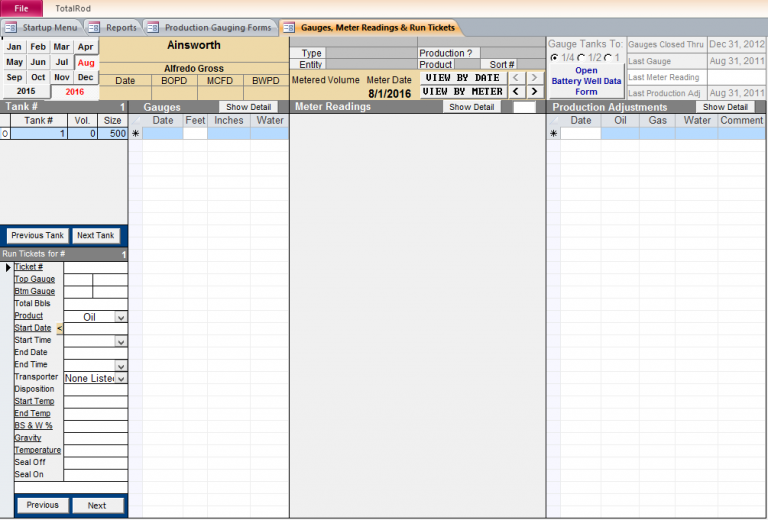
Task: Click the Ticket # input field
Action: (x=95, y=267)
